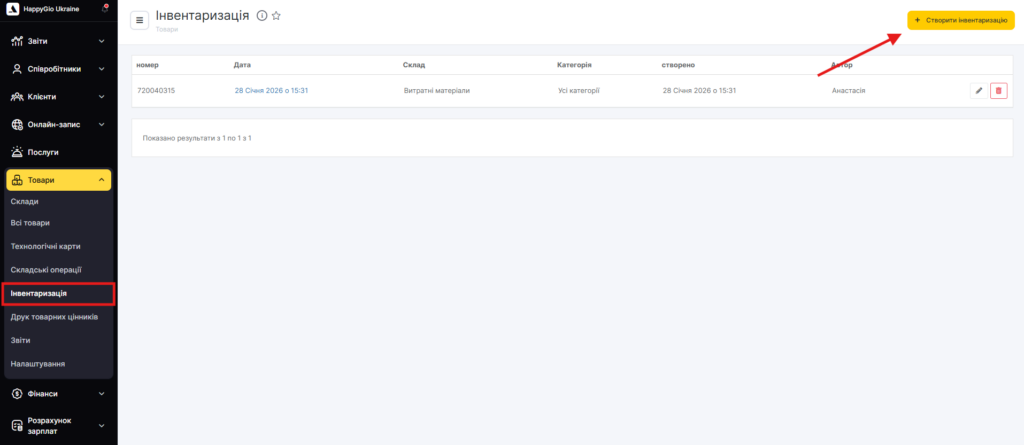Image resolution: width=1024 pixels, height=445 pixels.
Task: Toggle sidebar with hamburger menu button
Action: 140,20
